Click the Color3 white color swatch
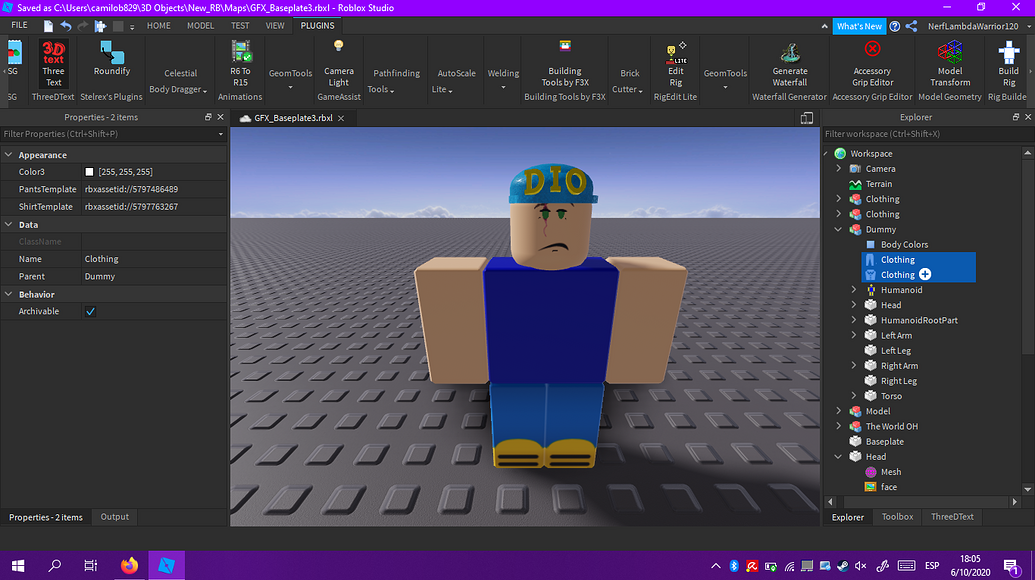Image resolution: width=1035 pixels, height=580 pixels. [89, 172]
